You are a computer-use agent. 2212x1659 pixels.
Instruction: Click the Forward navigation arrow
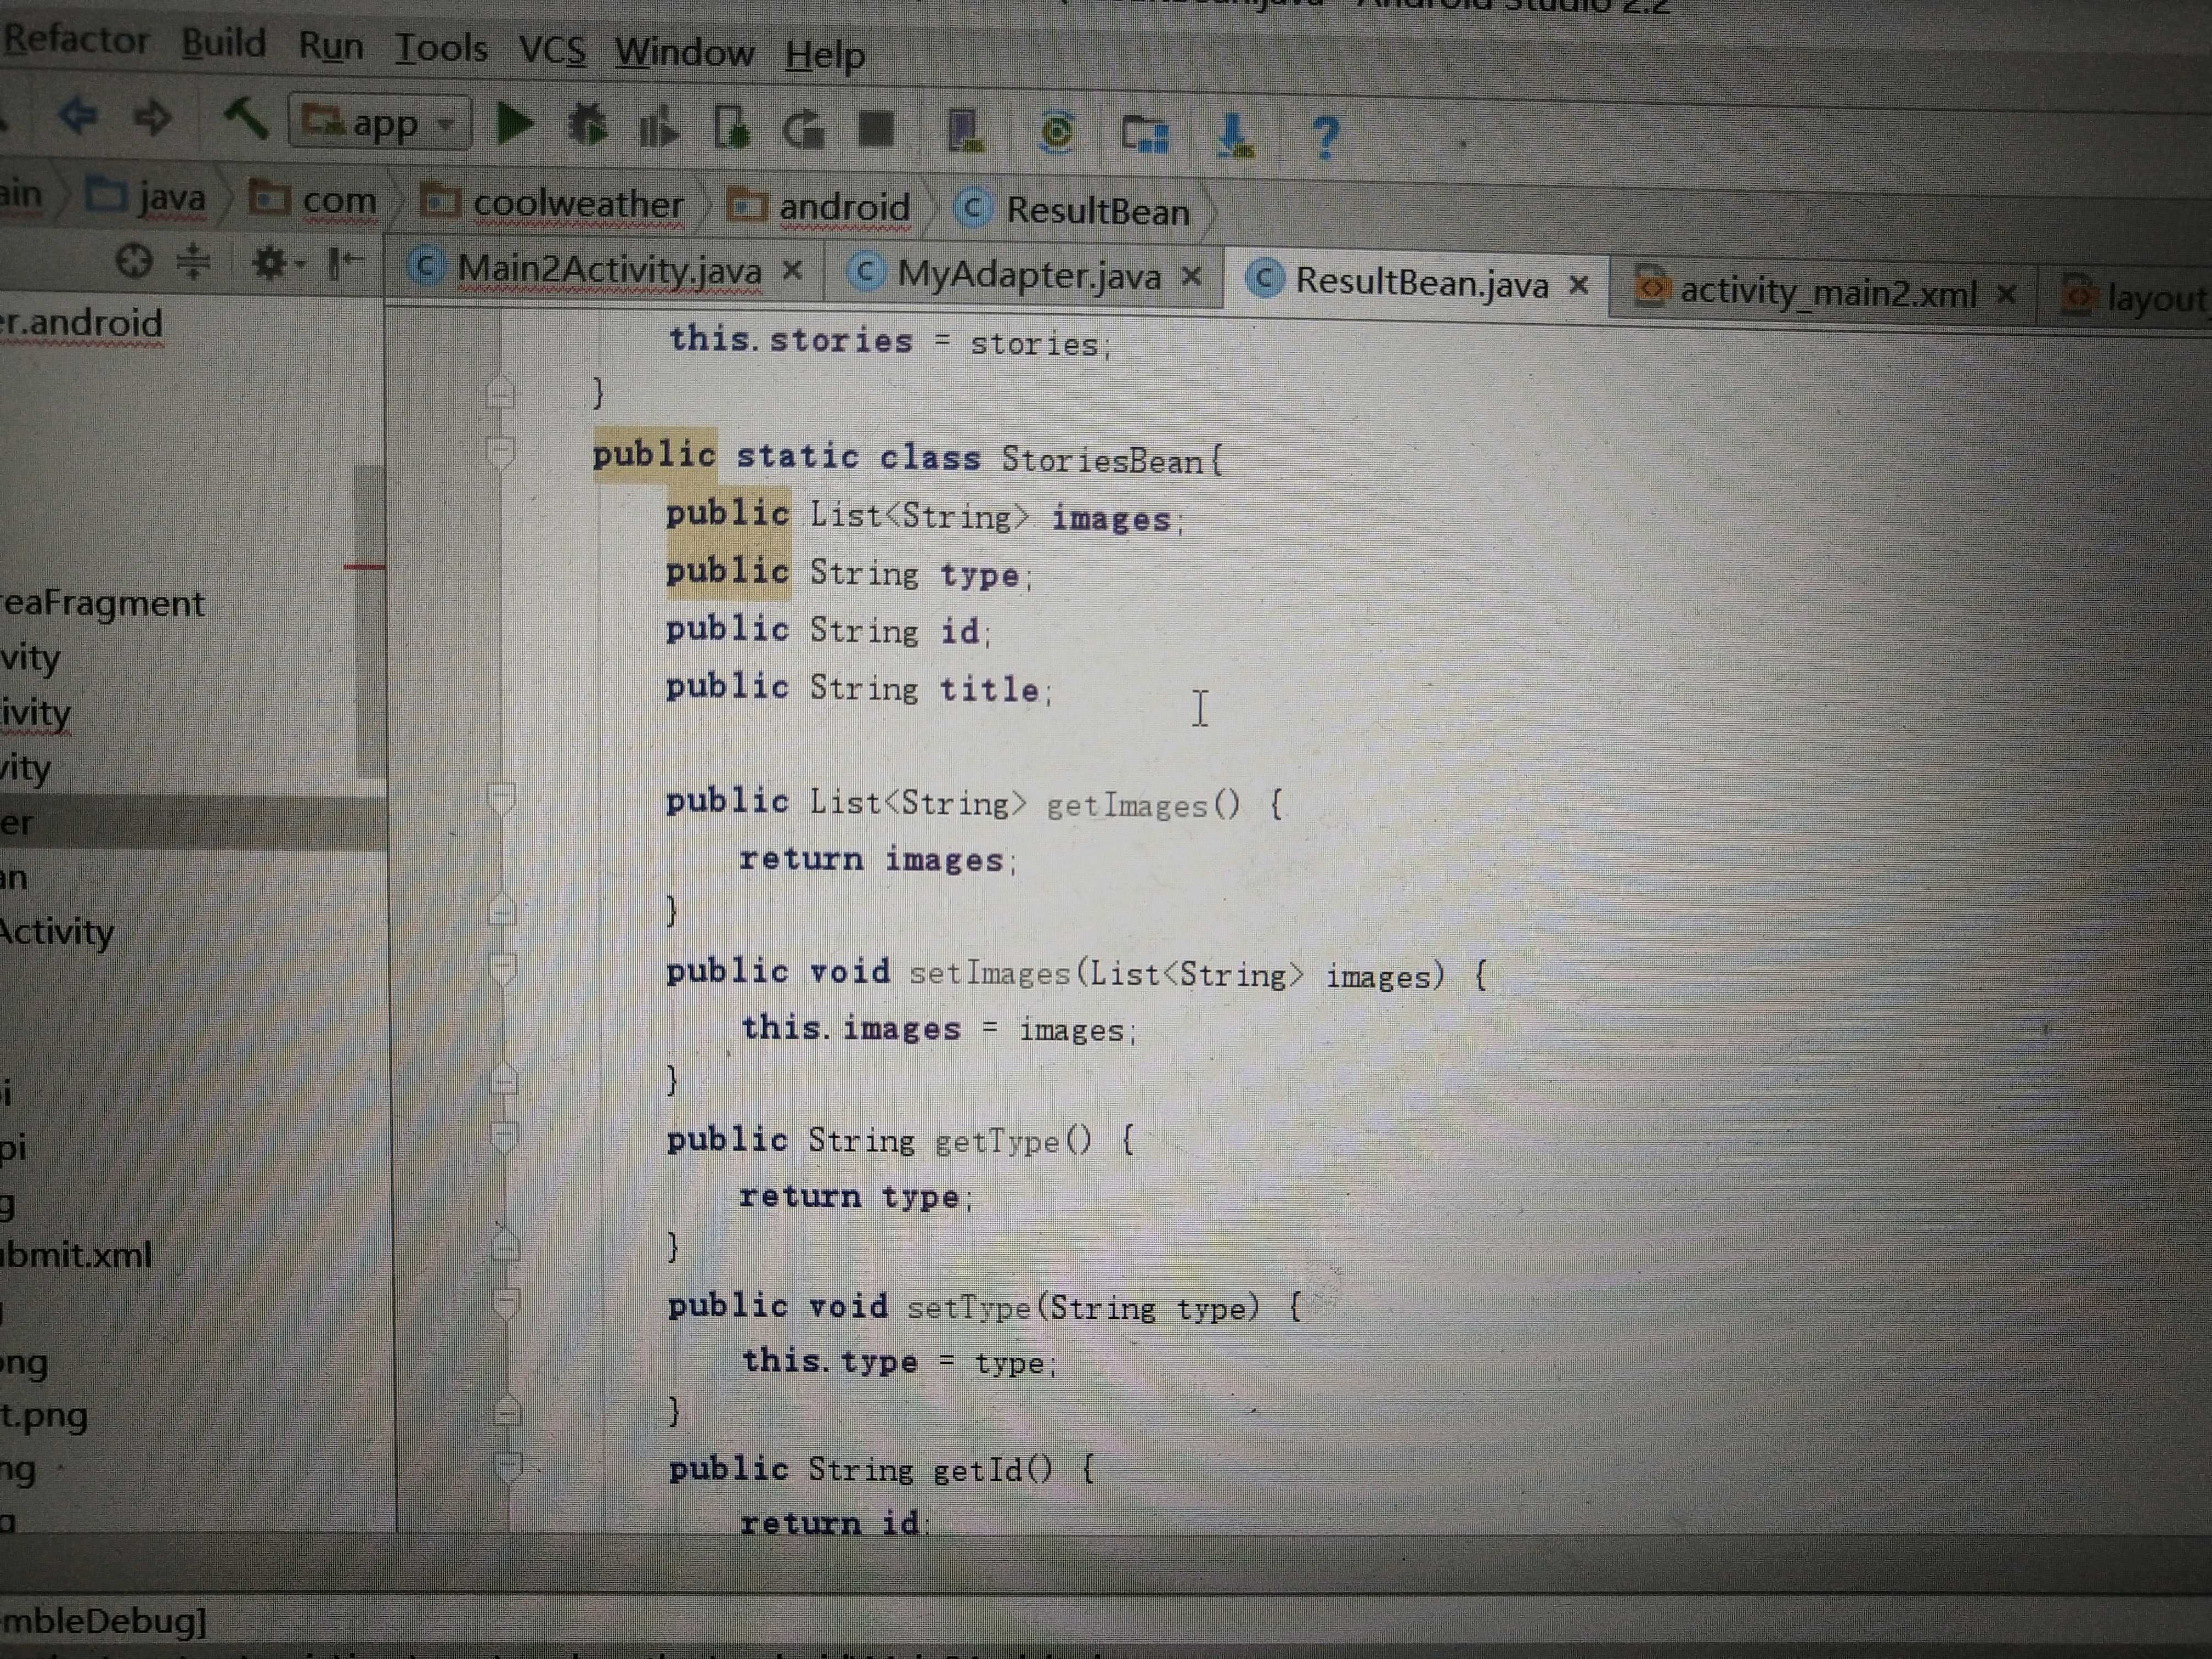[x=153, y=118]
